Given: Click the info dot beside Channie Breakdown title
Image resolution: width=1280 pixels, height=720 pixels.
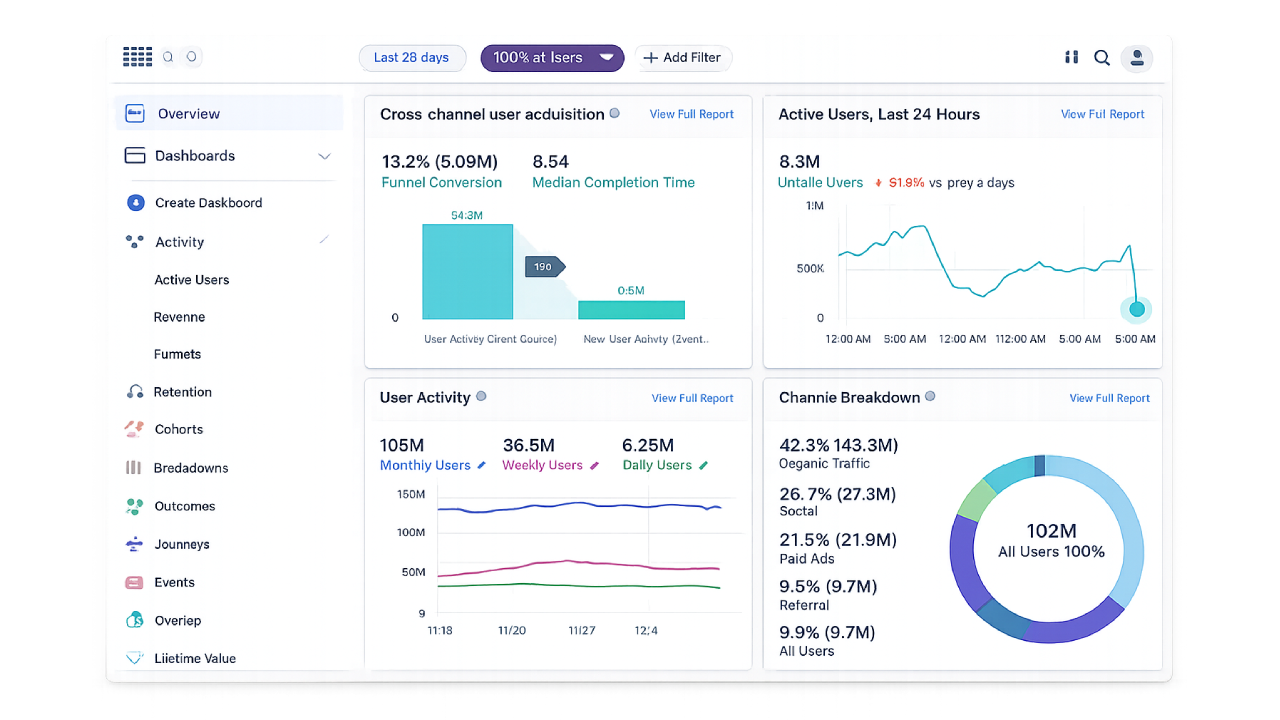Looking at the screenshot, I should tap(930, 397).
